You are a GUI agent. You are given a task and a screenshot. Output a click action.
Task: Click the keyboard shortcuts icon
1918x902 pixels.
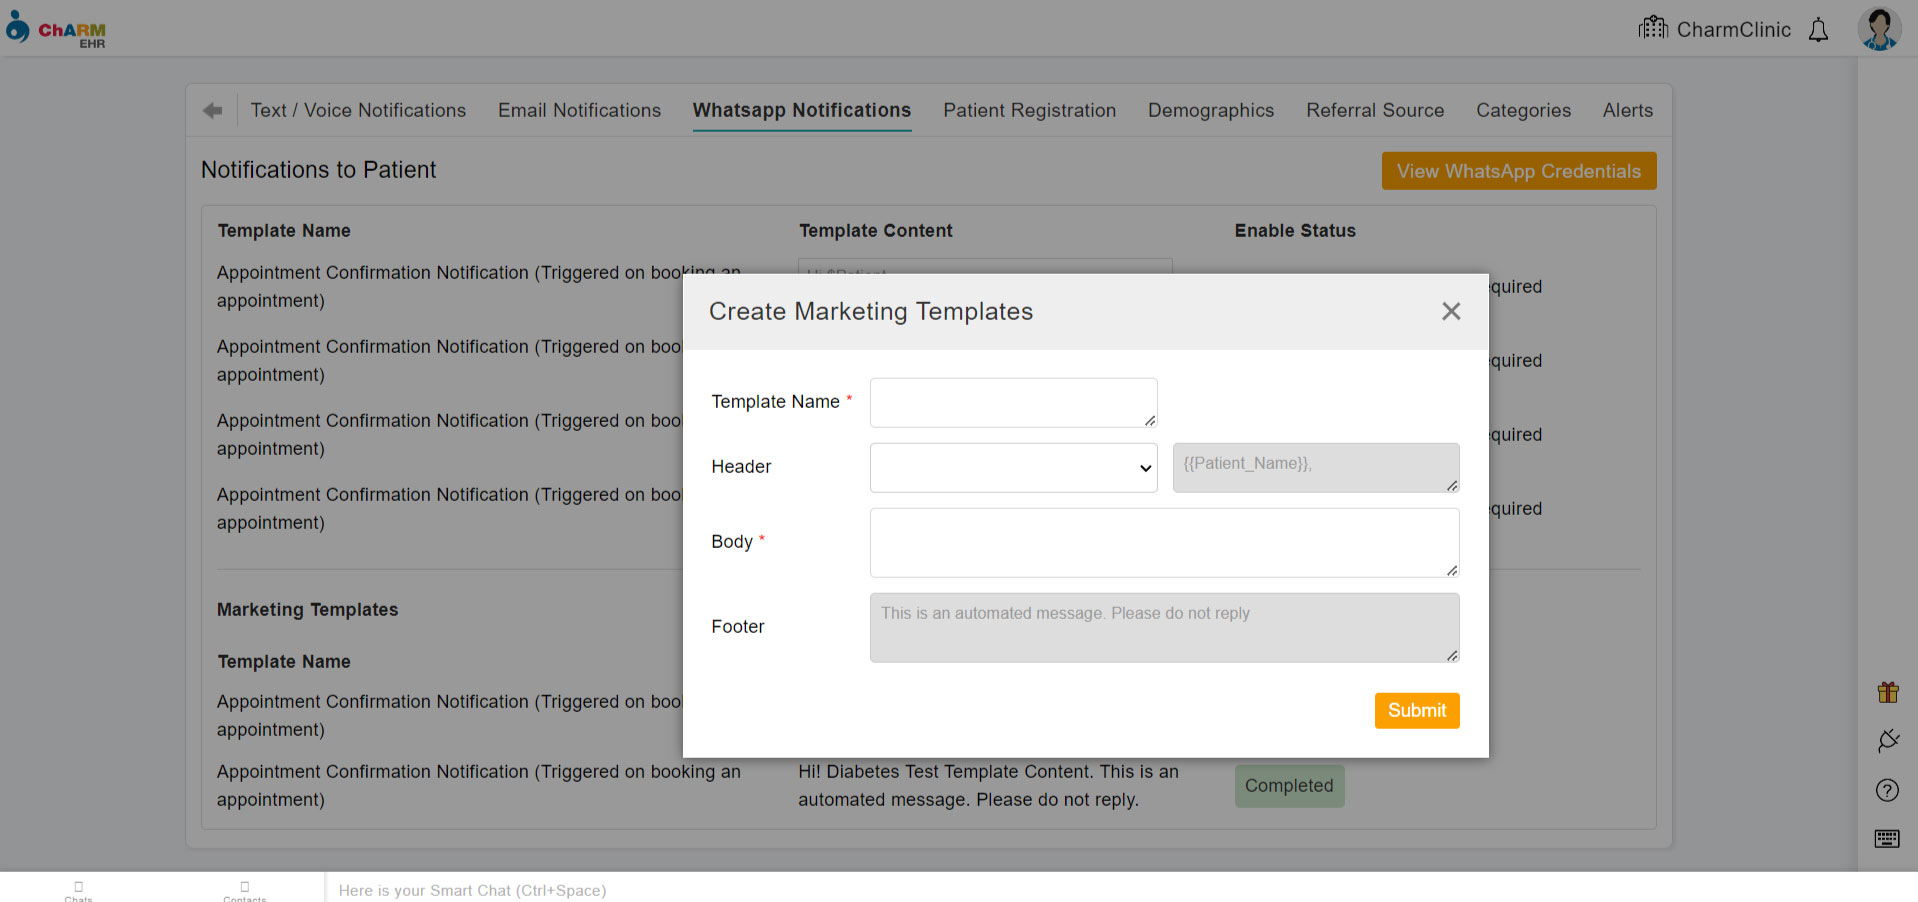click(x=1888, y=839)
